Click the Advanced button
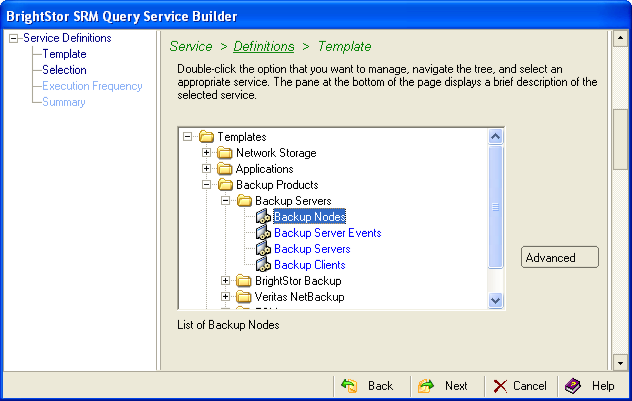Image resolution: width=632 pixels, height=401 pixels. [x=559, y=257]
